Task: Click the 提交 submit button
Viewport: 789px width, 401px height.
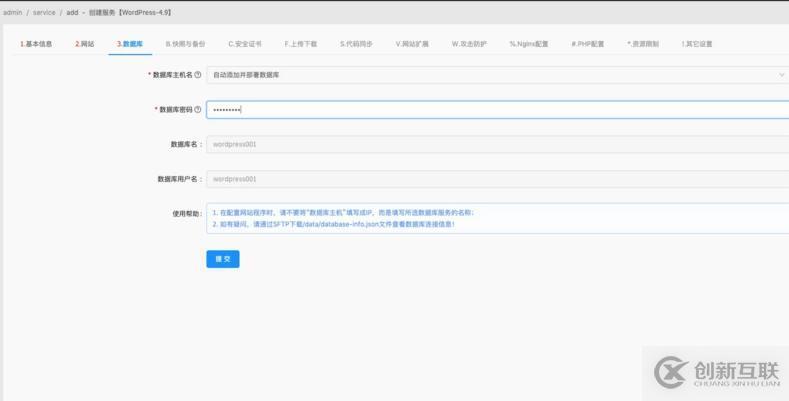Action: [x=223, y=259]
